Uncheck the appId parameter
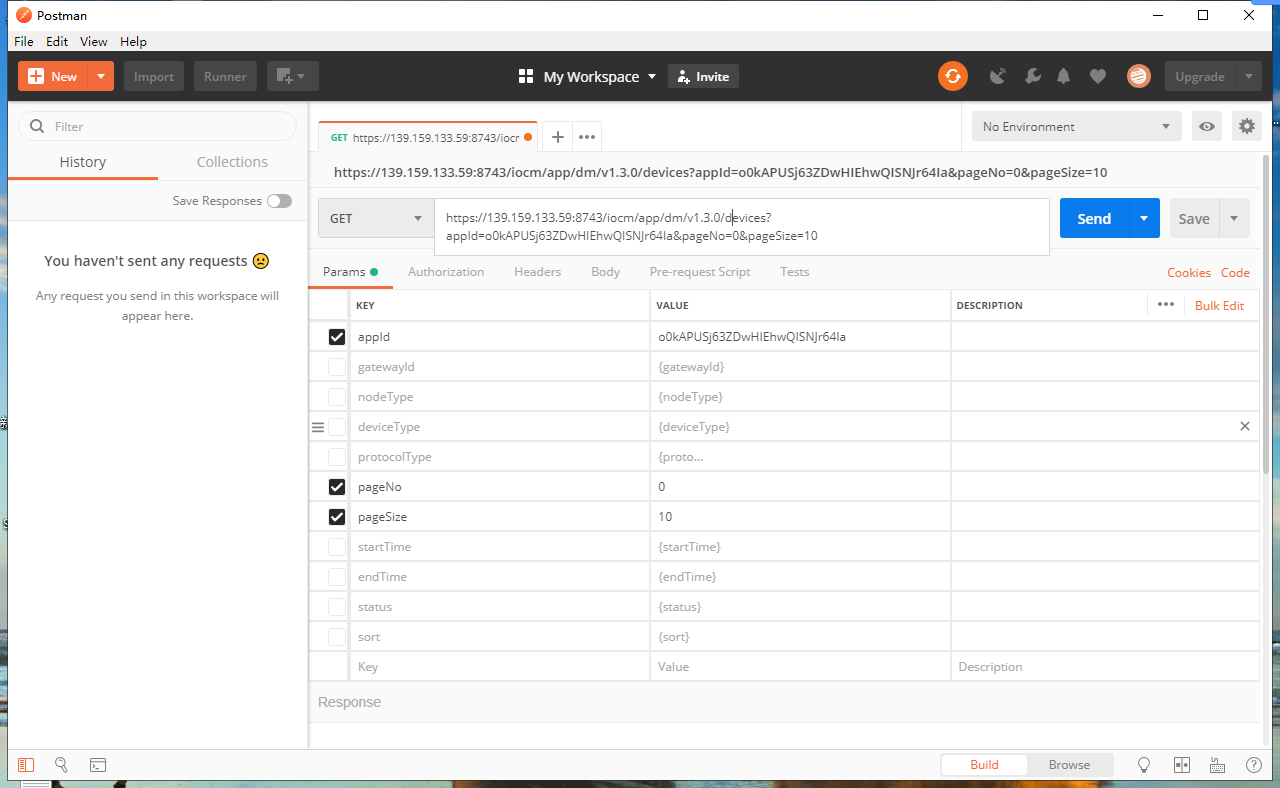Viewport: 1280px width, 788px height. [x=337, y=337]
